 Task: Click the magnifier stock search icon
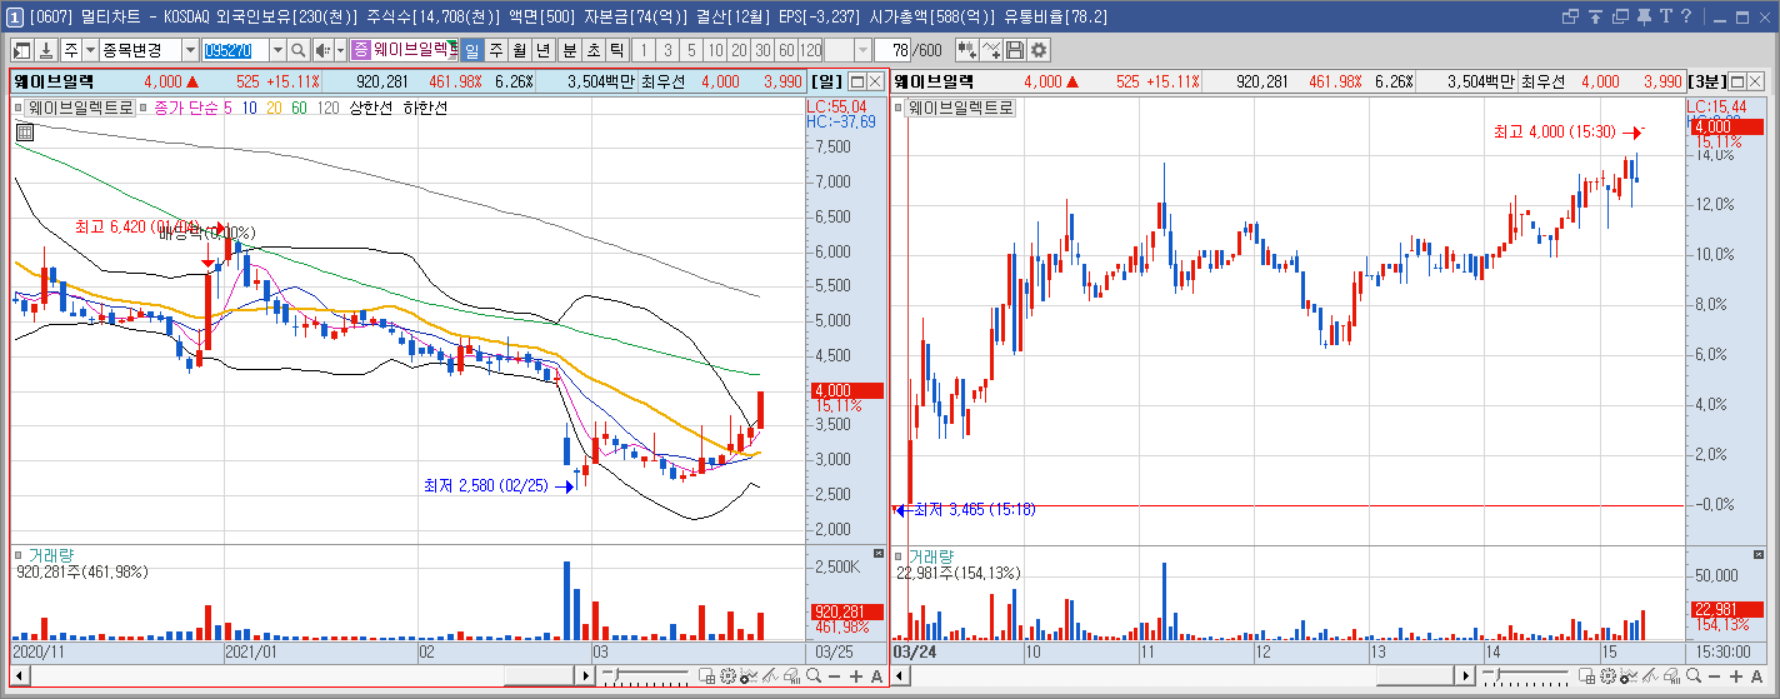[x=298, y=50]
